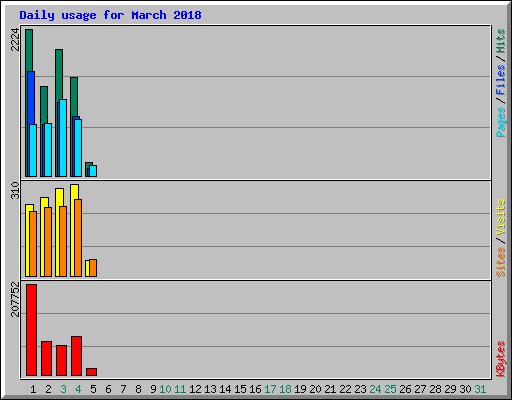Select the red KBytes bar for day 1
Image resolution: width=512 pixels, height=400 pixels.
pyautogui.click(x=31, y=330)
